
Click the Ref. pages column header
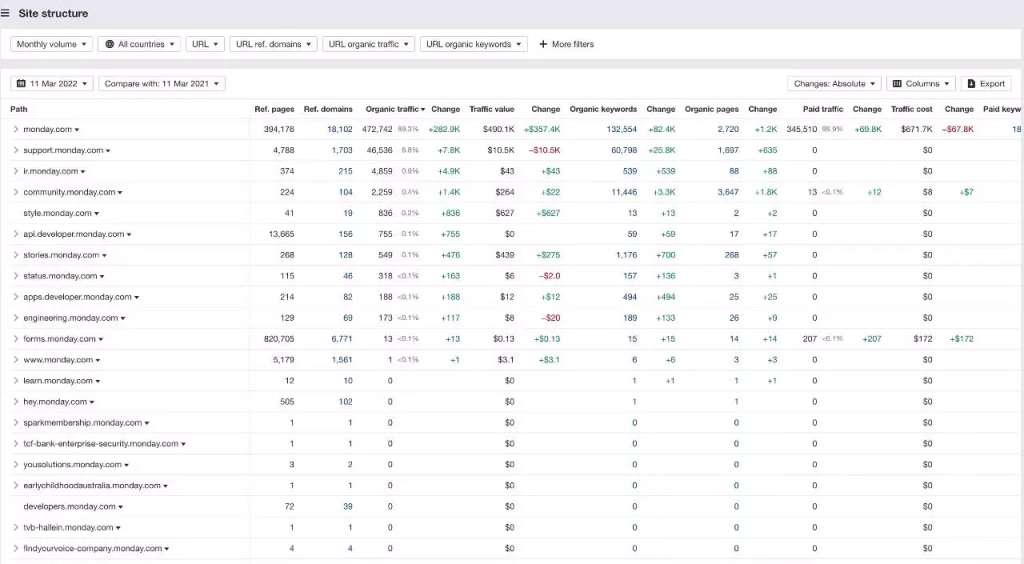pos(274,109)
